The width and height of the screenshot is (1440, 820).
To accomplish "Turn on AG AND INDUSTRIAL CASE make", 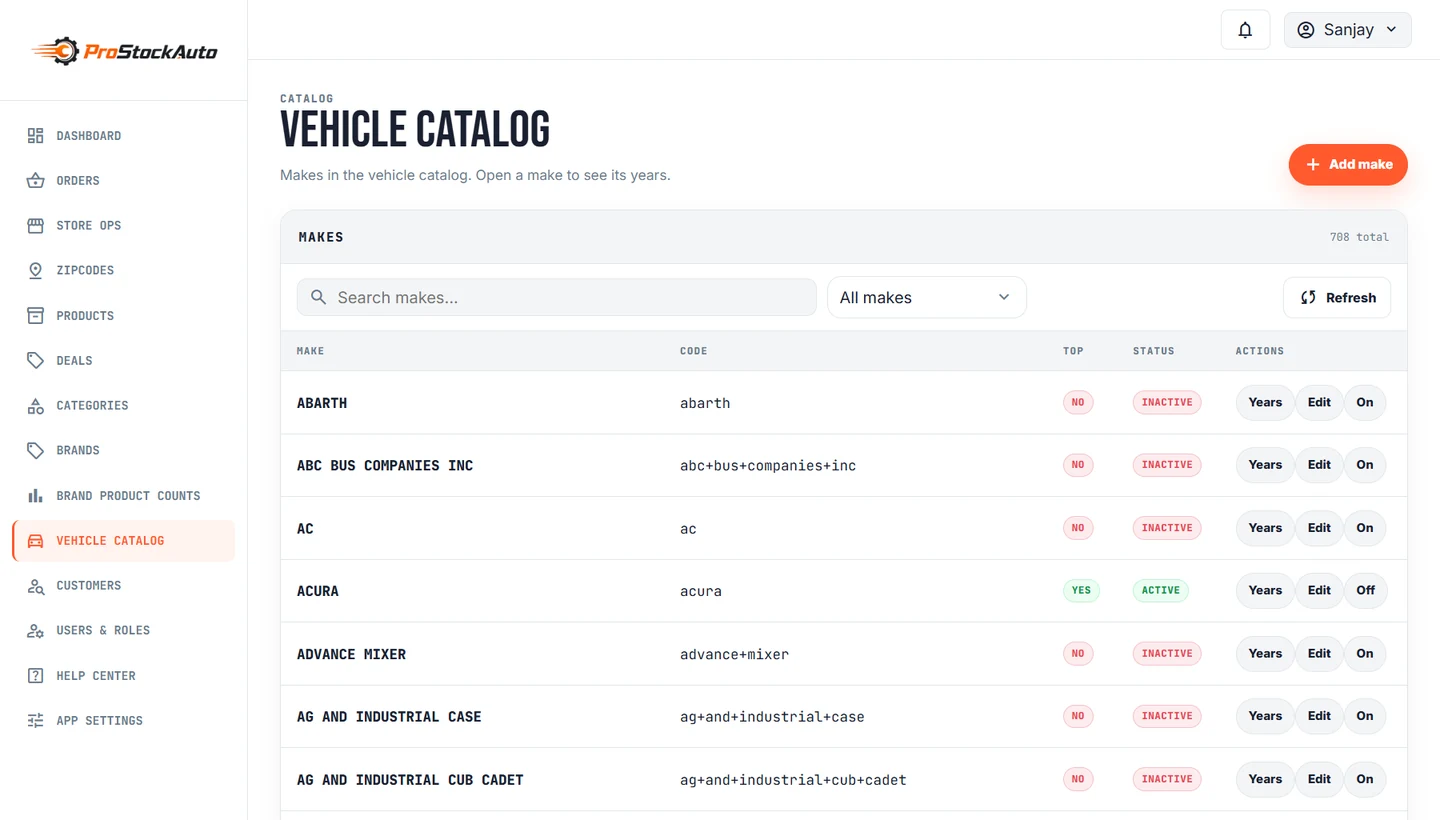I will coord(1365,716).
